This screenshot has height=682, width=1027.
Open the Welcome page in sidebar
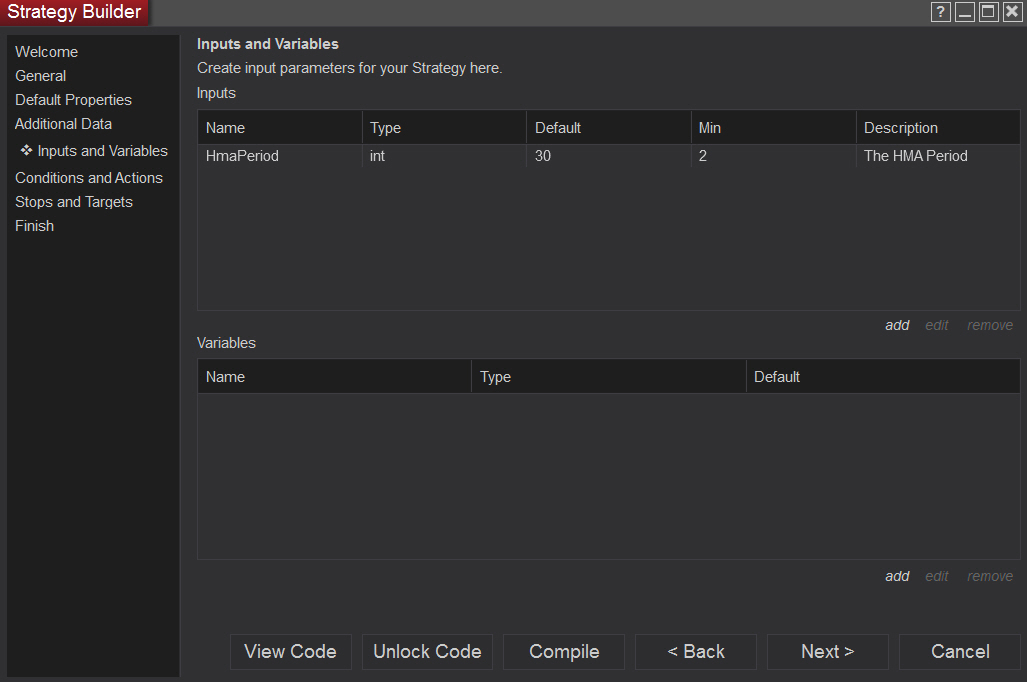46,52
